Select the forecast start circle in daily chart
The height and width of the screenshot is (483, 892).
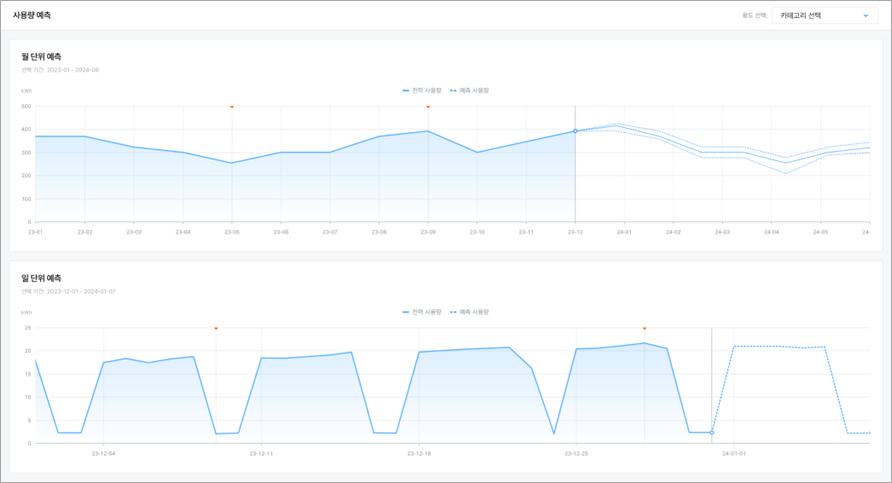pyautogui.click(x=712, y=432)
